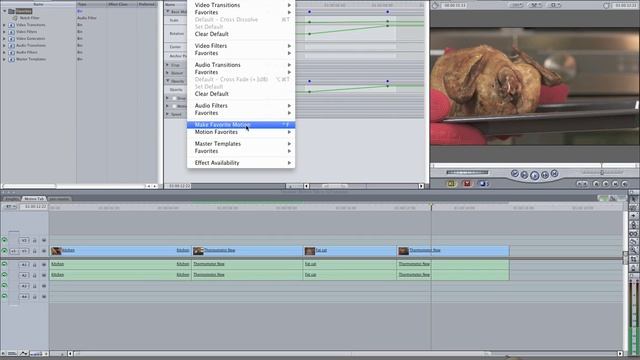The image size is (640, 360).
Task: Expand the Audio Transitions bin
Action: pos(4,46)
